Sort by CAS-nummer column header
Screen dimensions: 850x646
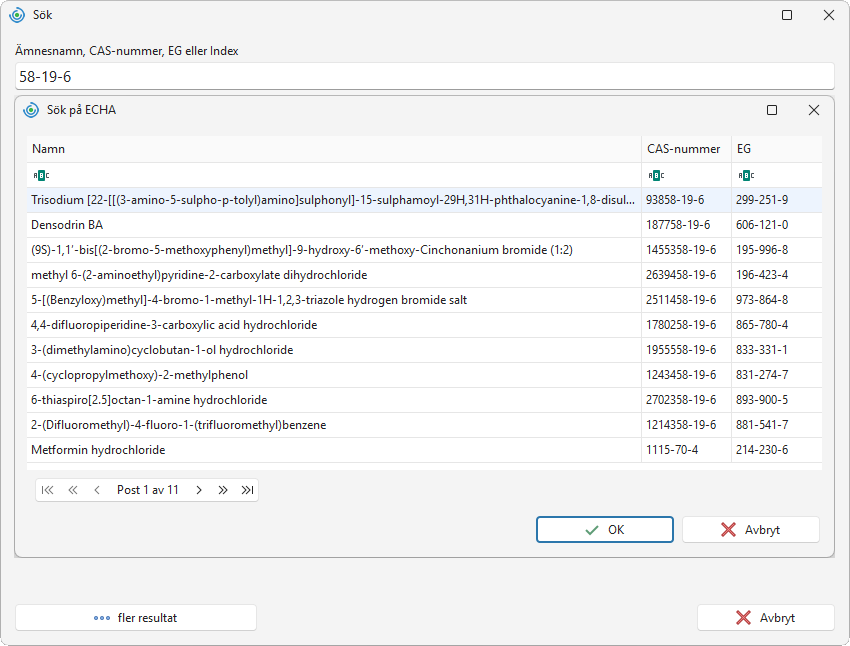pyautogui.click(x=686, y=149)
